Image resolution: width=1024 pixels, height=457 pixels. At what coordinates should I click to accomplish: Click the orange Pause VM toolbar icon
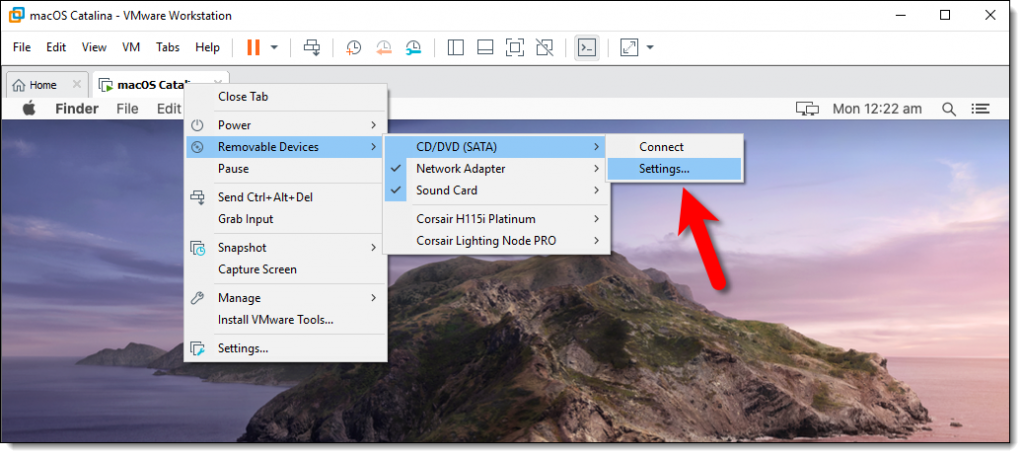click(253, 47)
